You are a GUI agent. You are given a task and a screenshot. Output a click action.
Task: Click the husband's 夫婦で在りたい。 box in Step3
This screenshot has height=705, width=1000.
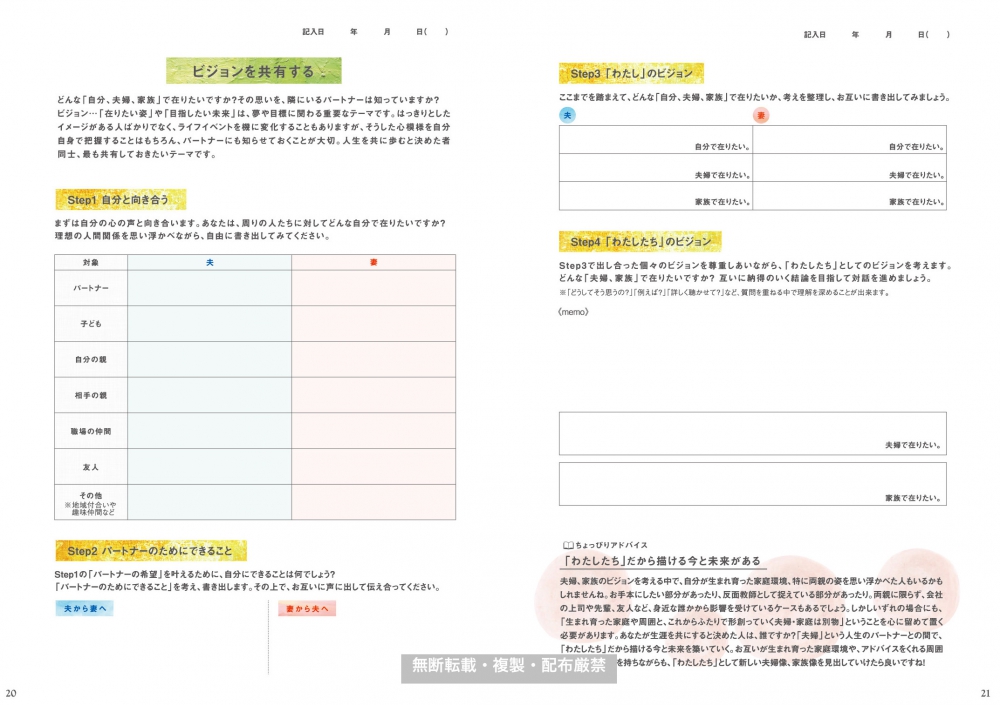(x=656, y=168)
